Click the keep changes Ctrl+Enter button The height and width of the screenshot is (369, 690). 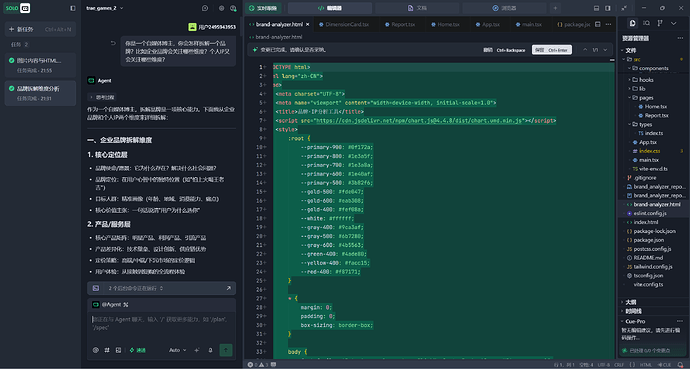(x=551, y=50)
